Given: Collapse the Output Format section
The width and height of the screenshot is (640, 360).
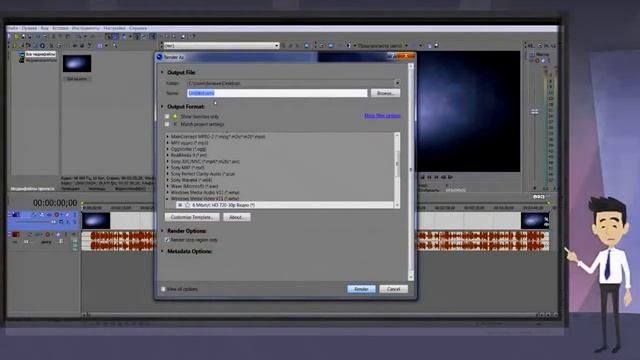Looking at the screenshot, I should point(162,107).
